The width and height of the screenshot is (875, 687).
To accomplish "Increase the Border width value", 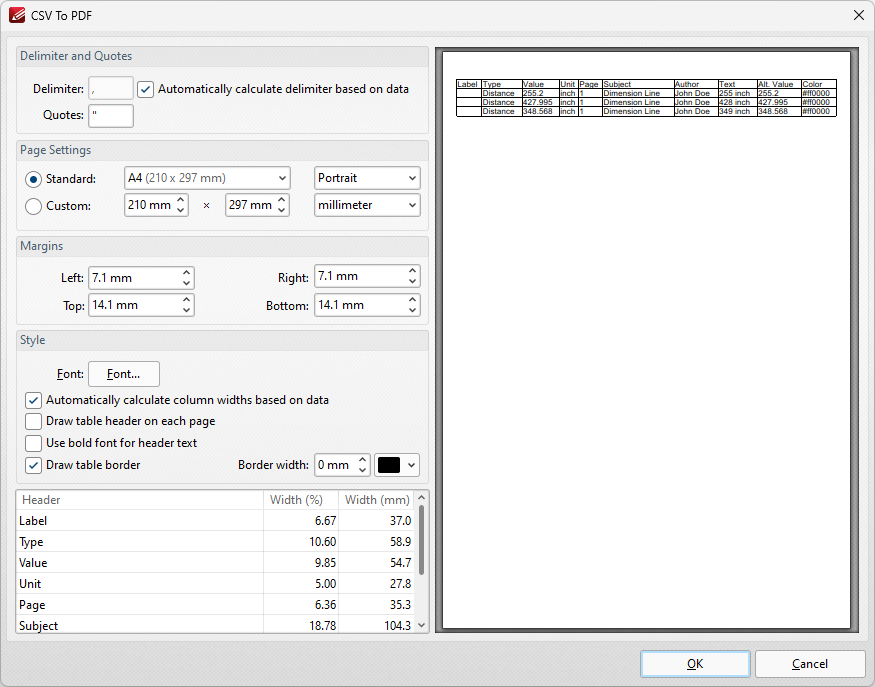I will pos(363,459).
